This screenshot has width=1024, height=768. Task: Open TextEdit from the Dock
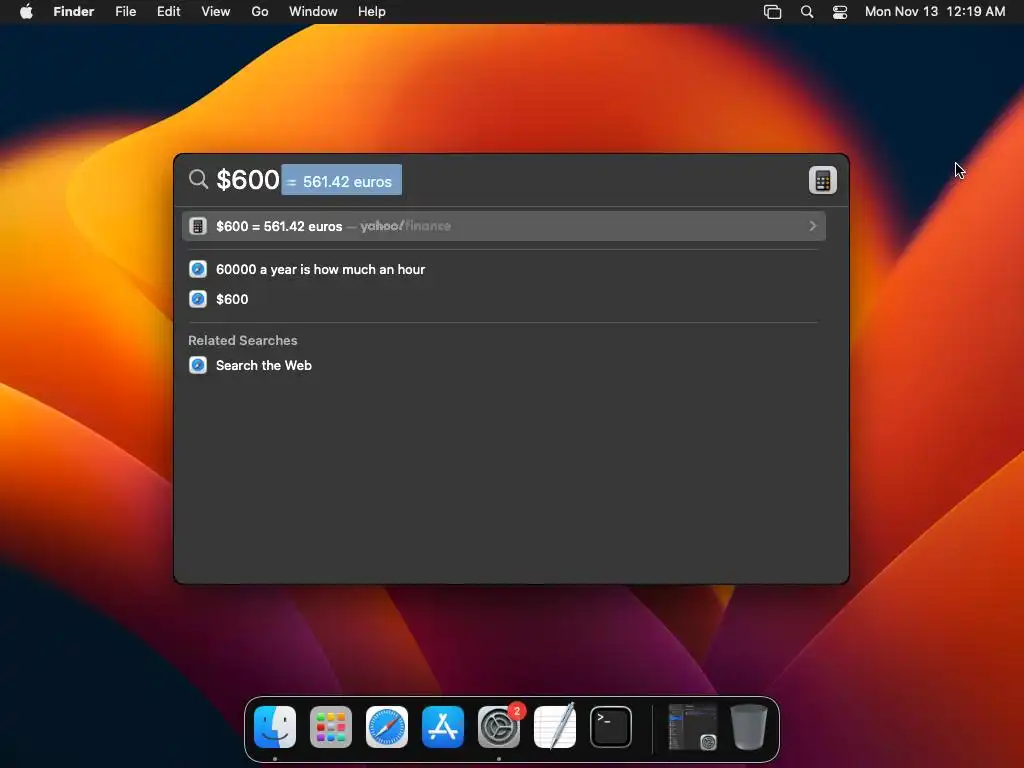[555, 727]
